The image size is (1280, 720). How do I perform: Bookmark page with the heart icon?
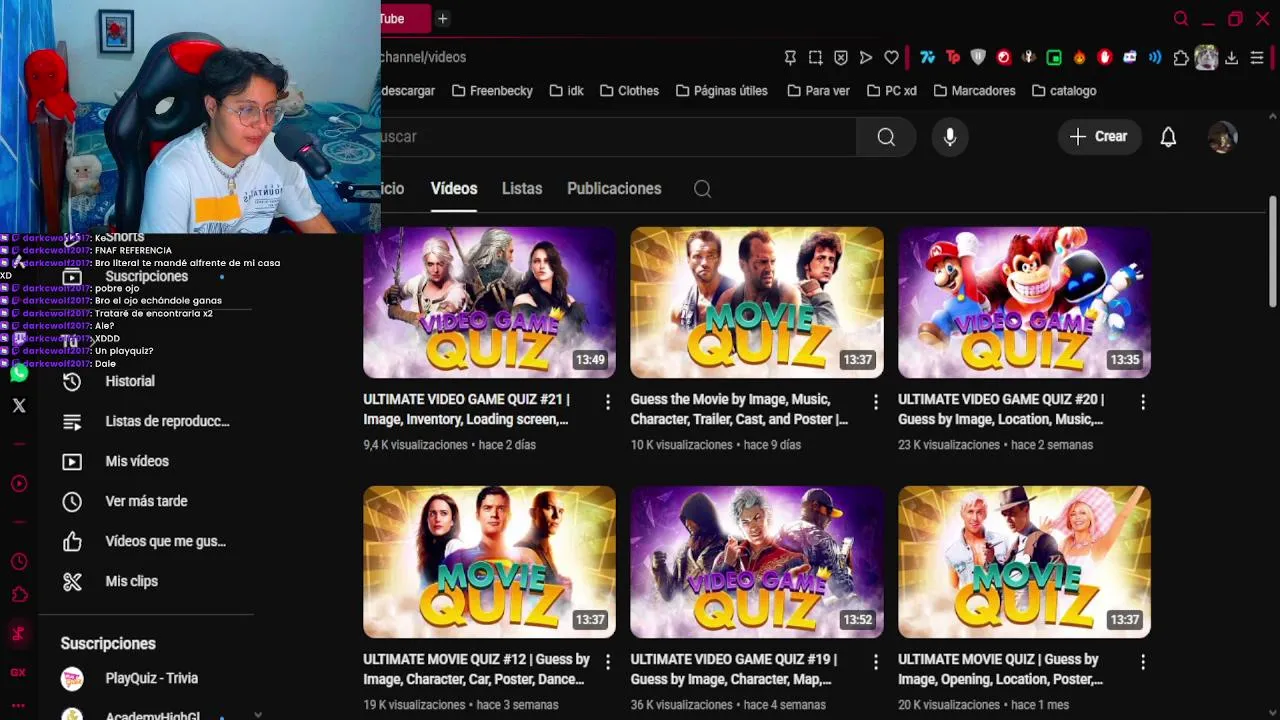click(x=892, y=58)
